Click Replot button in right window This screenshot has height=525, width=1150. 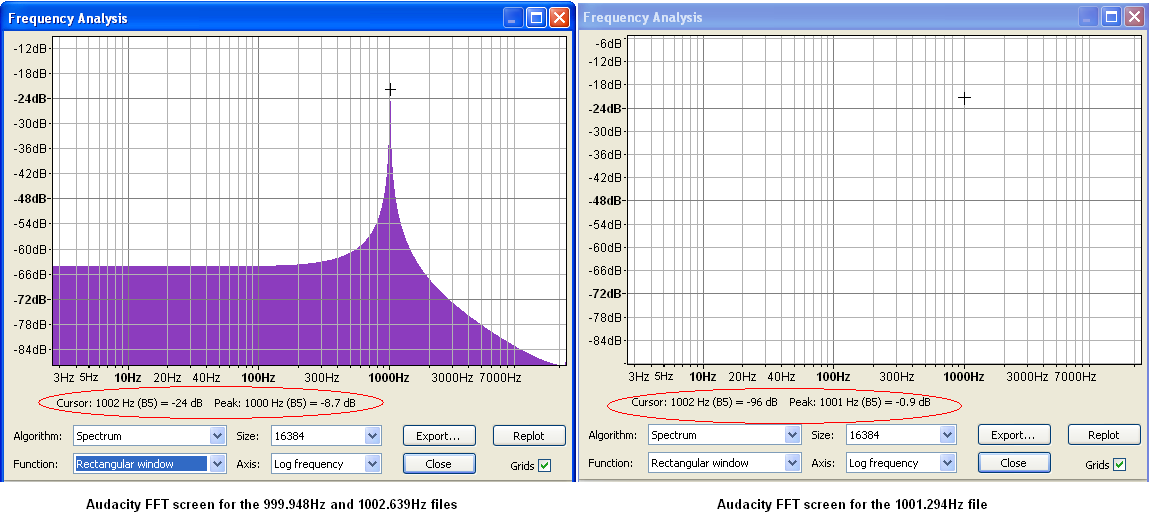[1104, 436]
